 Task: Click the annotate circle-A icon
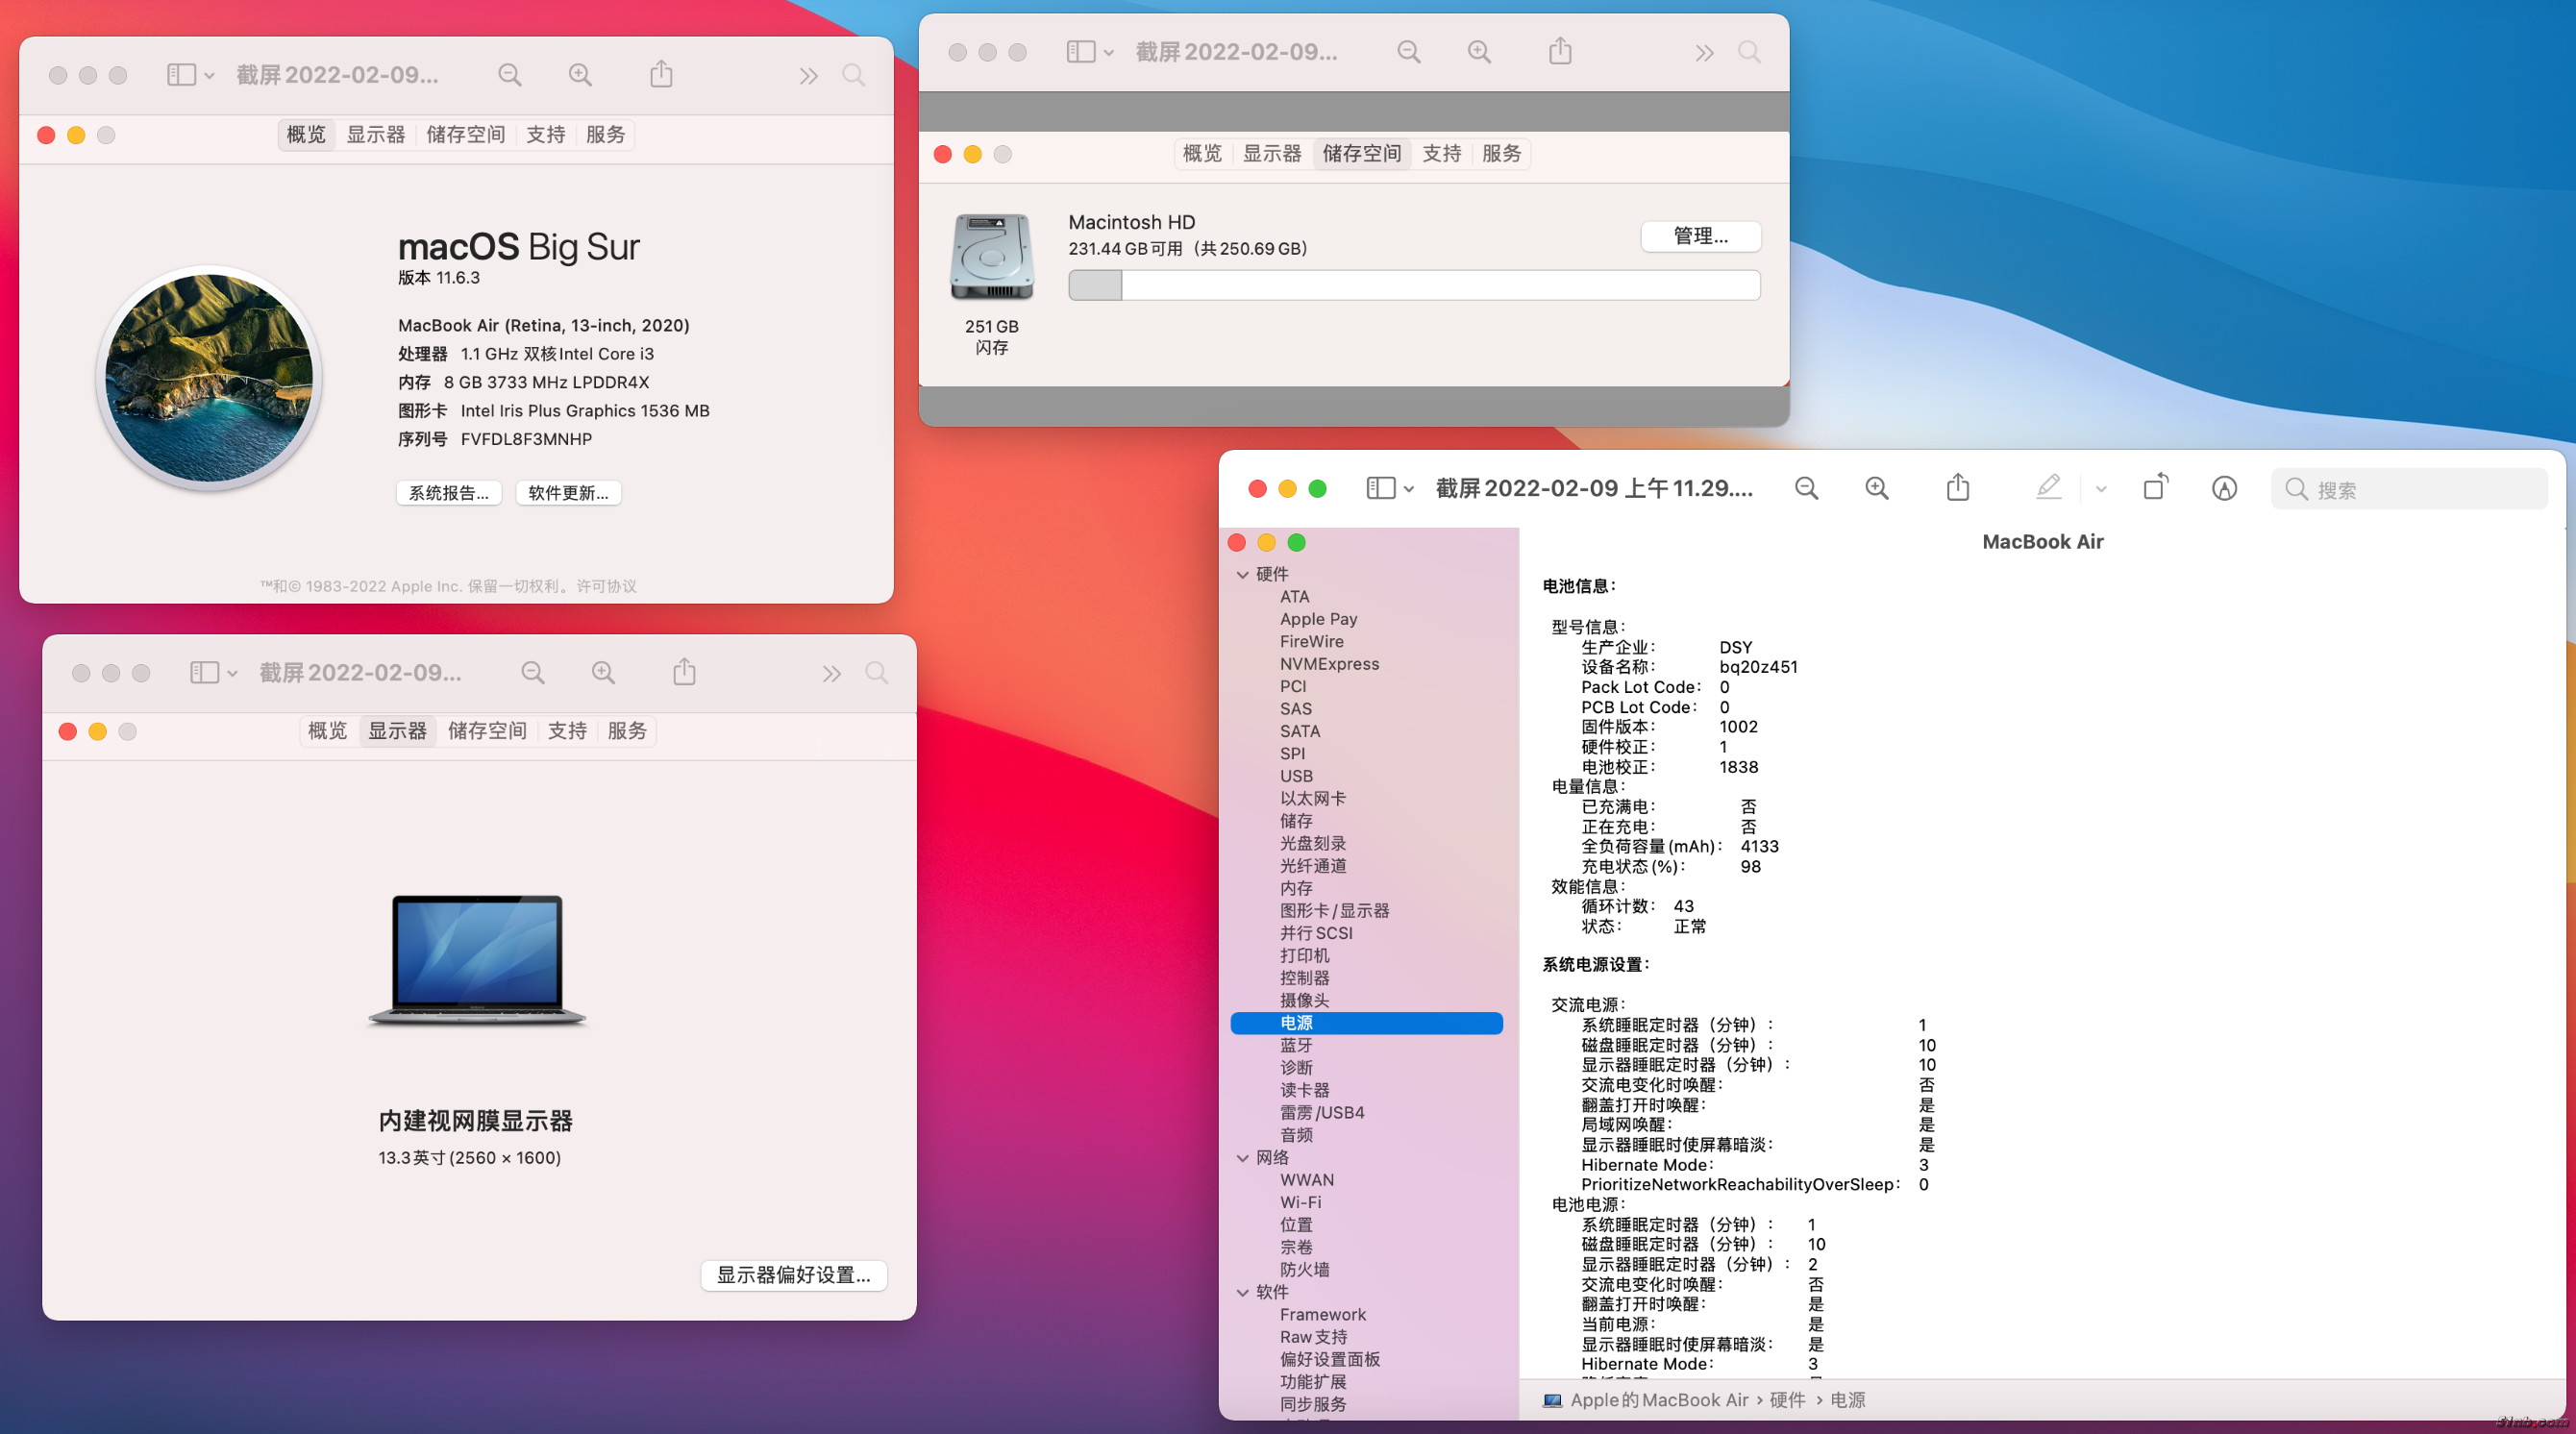click(2224, 488)
